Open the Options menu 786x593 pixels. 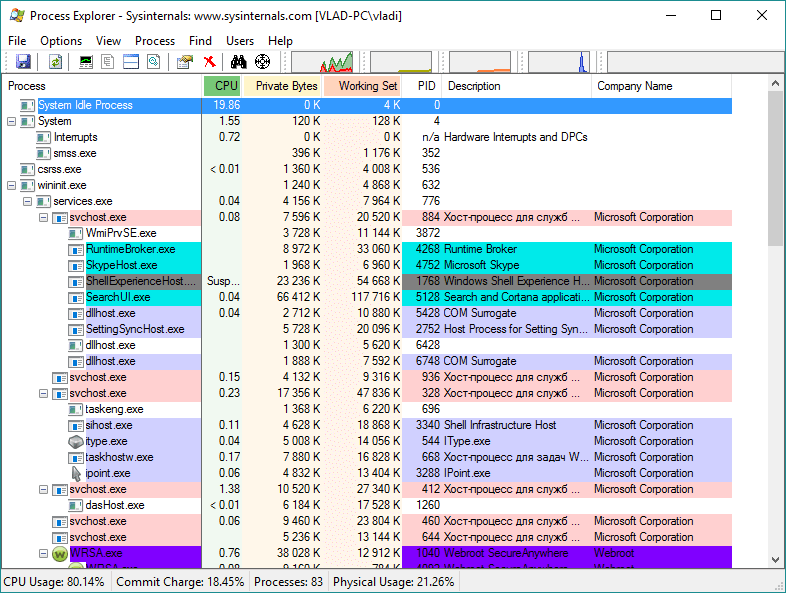pyautogui.click(x=61, y=41)
